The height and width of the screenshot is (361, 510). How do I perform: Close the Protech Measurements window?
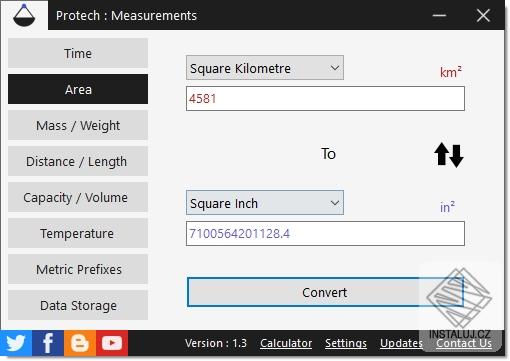(x=483, y=15)
